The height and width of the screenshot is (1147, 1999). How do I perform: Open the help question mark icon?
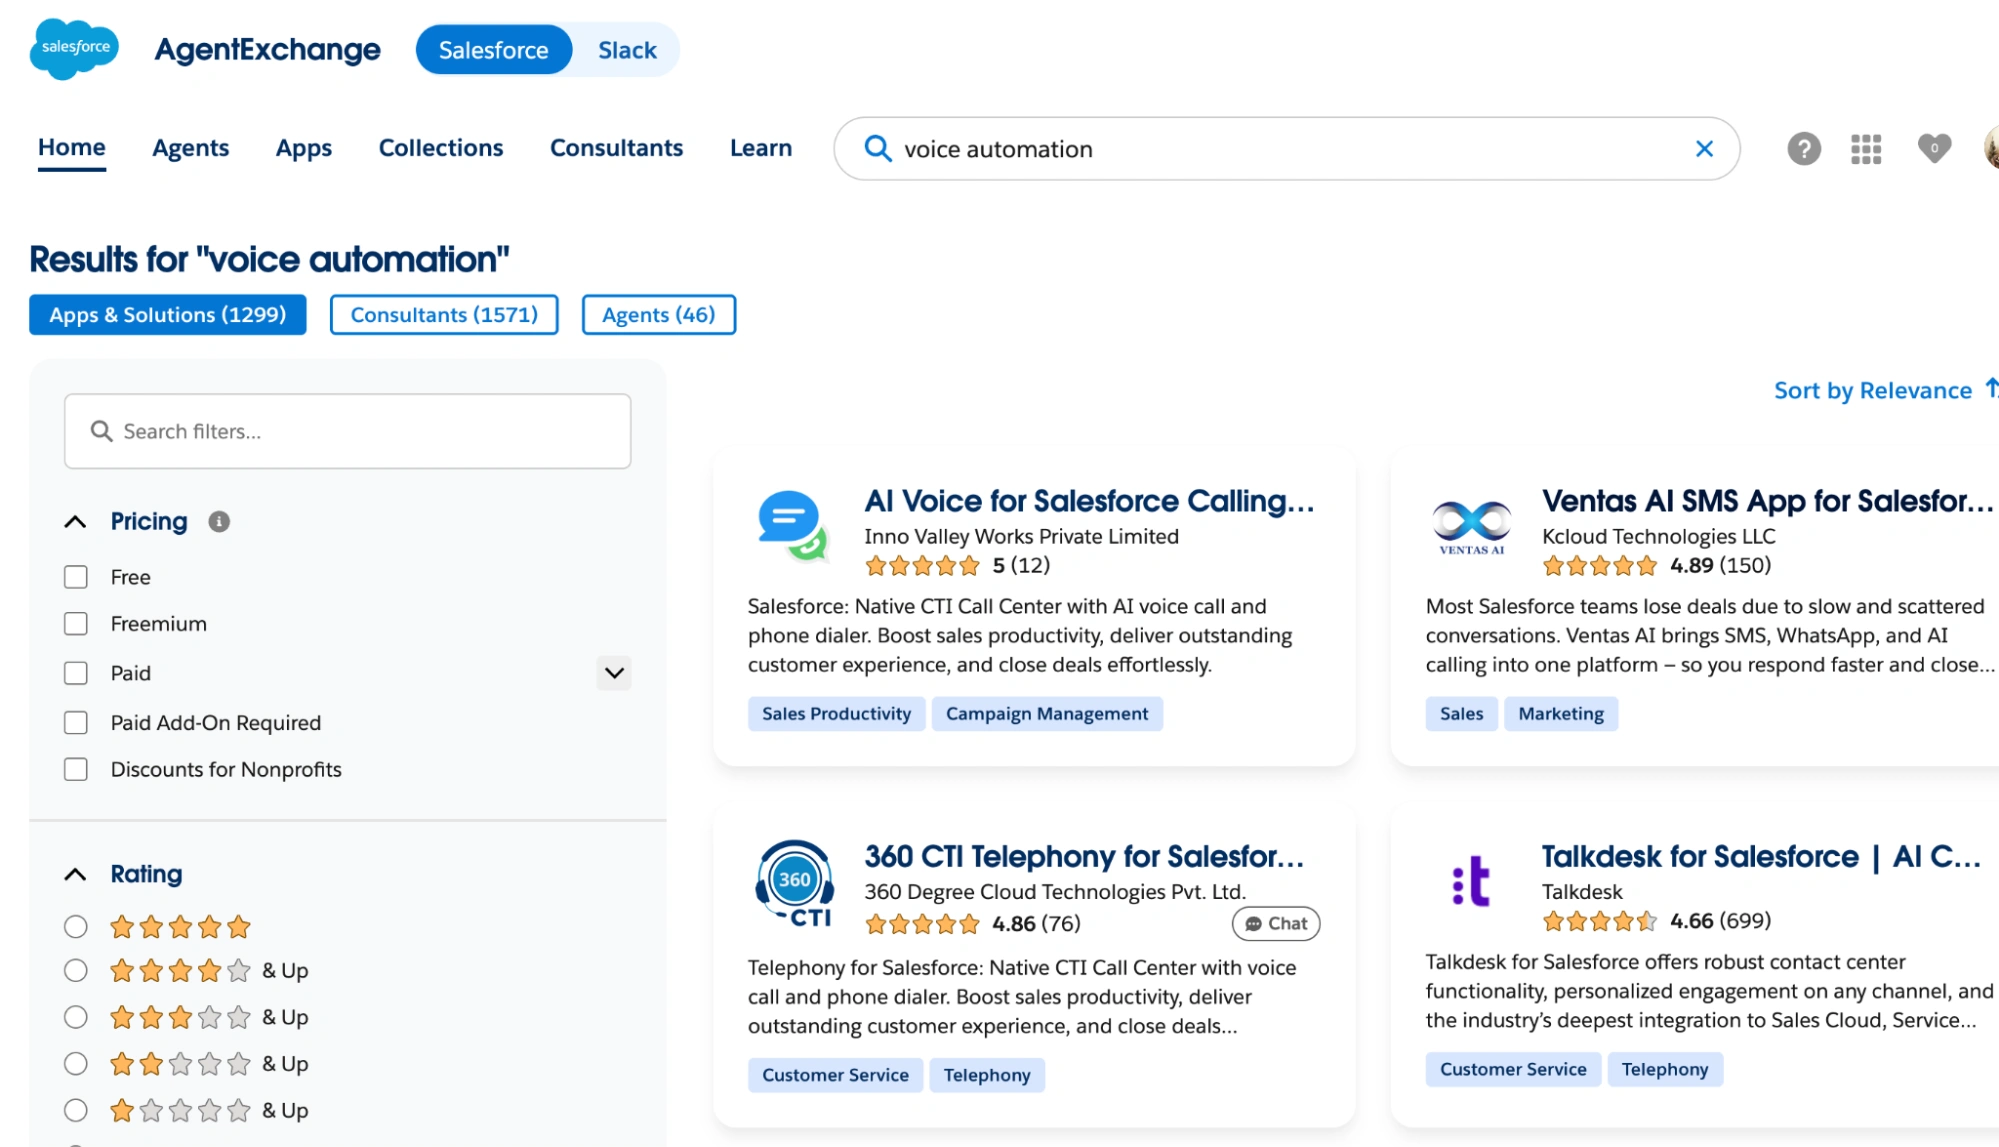coord(1803,149)
